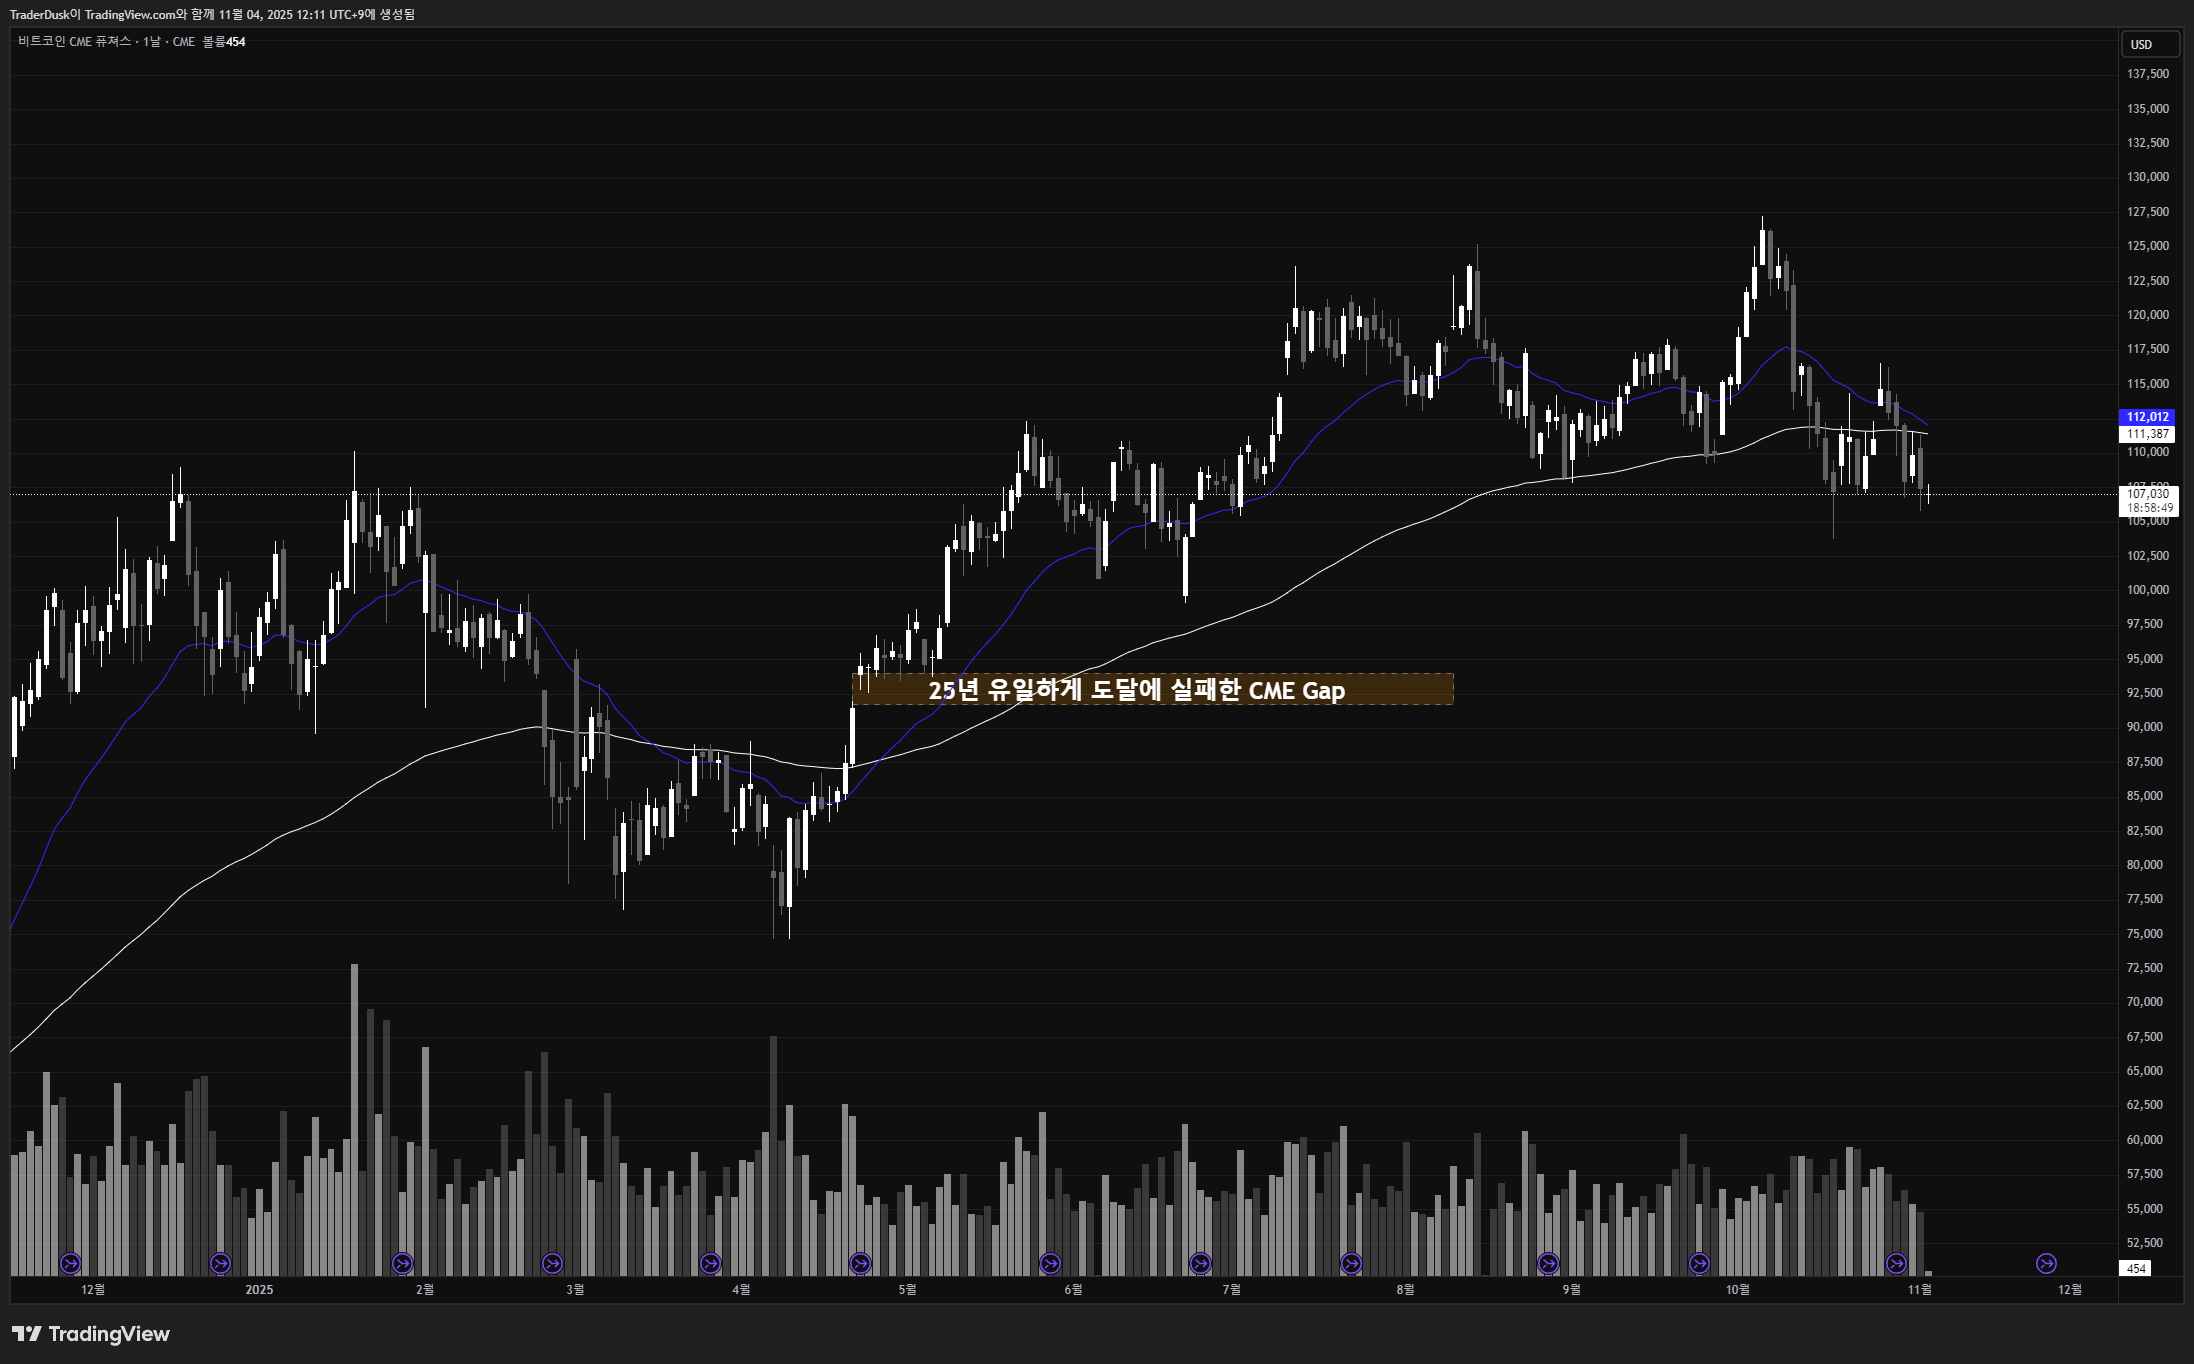Click the 18:58:49 bar countdown timer
The width and height of the screenshot is (2194, 1364).
click(2148, 507)
